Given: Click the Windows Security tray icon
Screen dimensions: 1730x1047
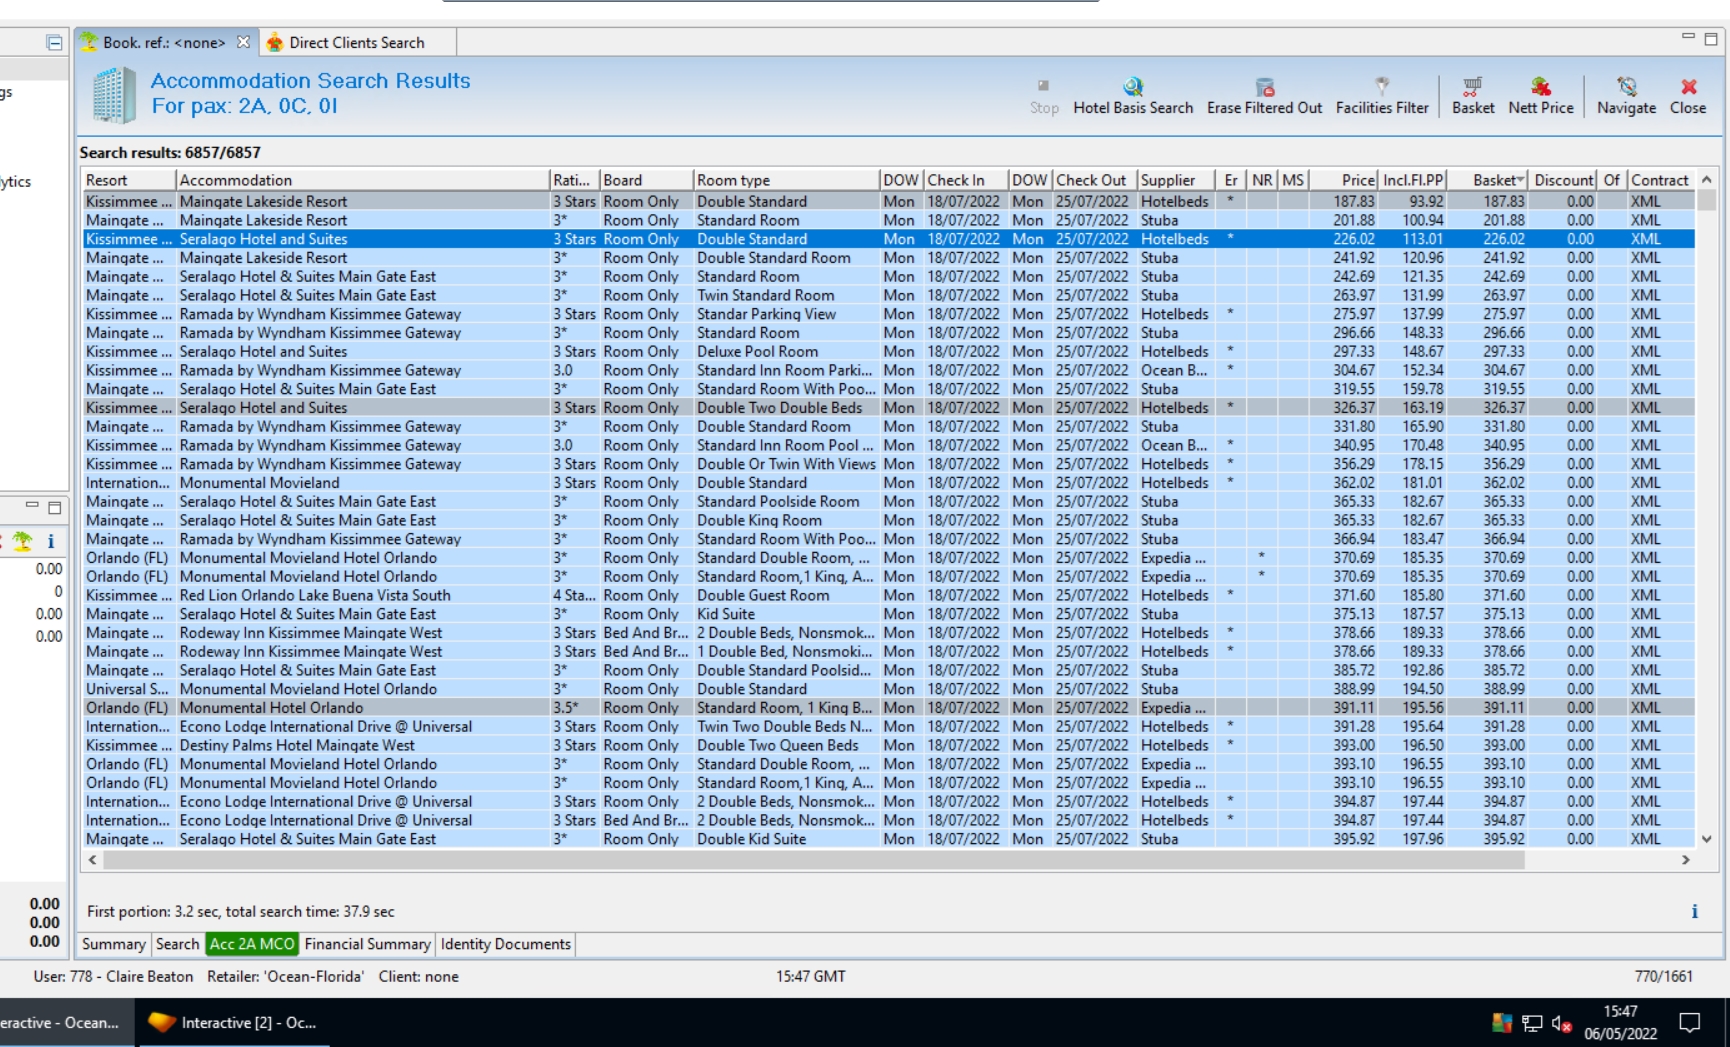Looking at the screenshot, I should click(x=1502, y=1023).
